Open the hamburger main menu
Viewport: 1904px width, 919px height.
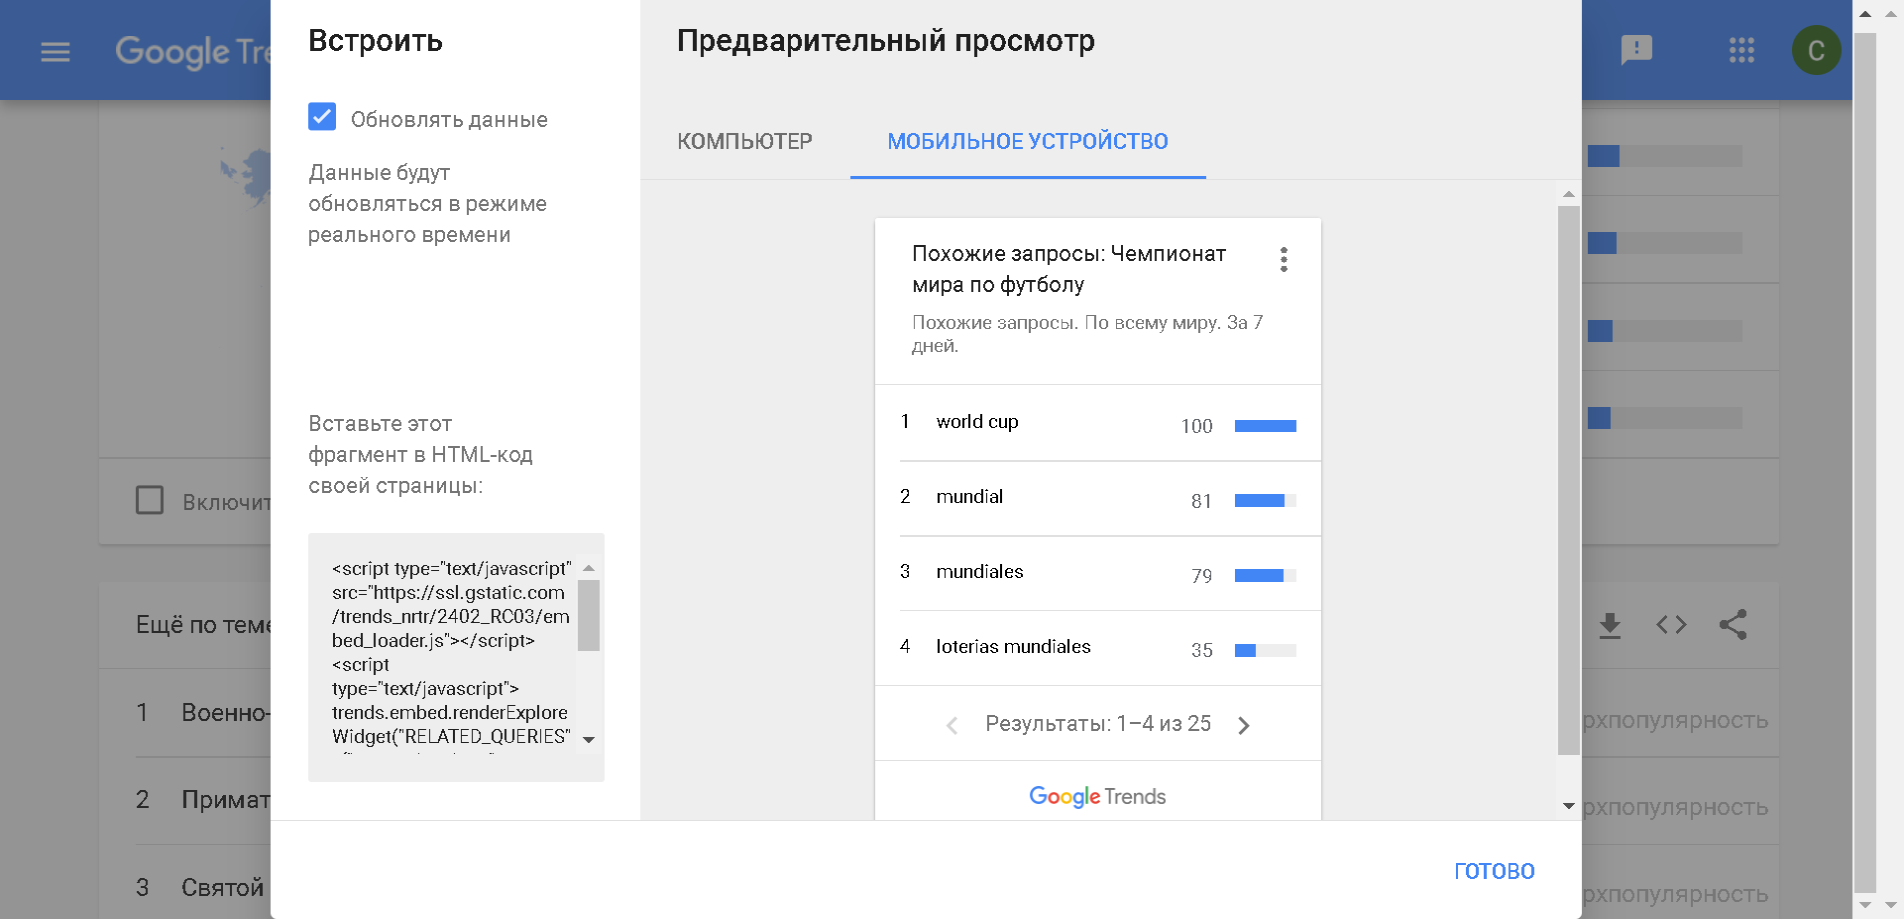tap(55, 51)
